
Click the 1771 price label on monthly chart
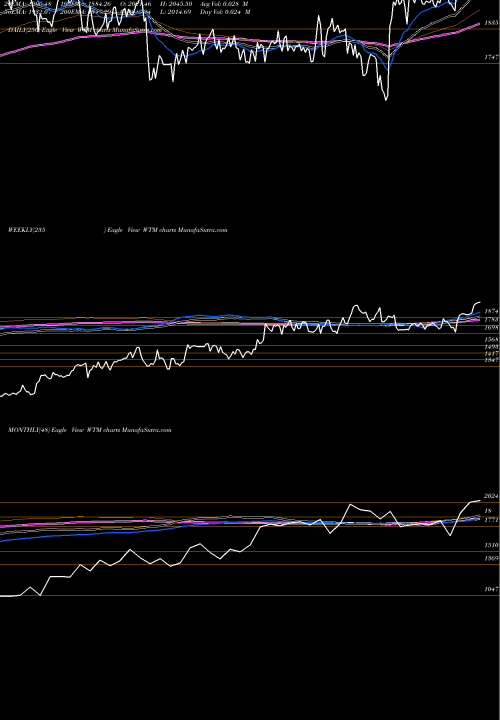point(491,520)
